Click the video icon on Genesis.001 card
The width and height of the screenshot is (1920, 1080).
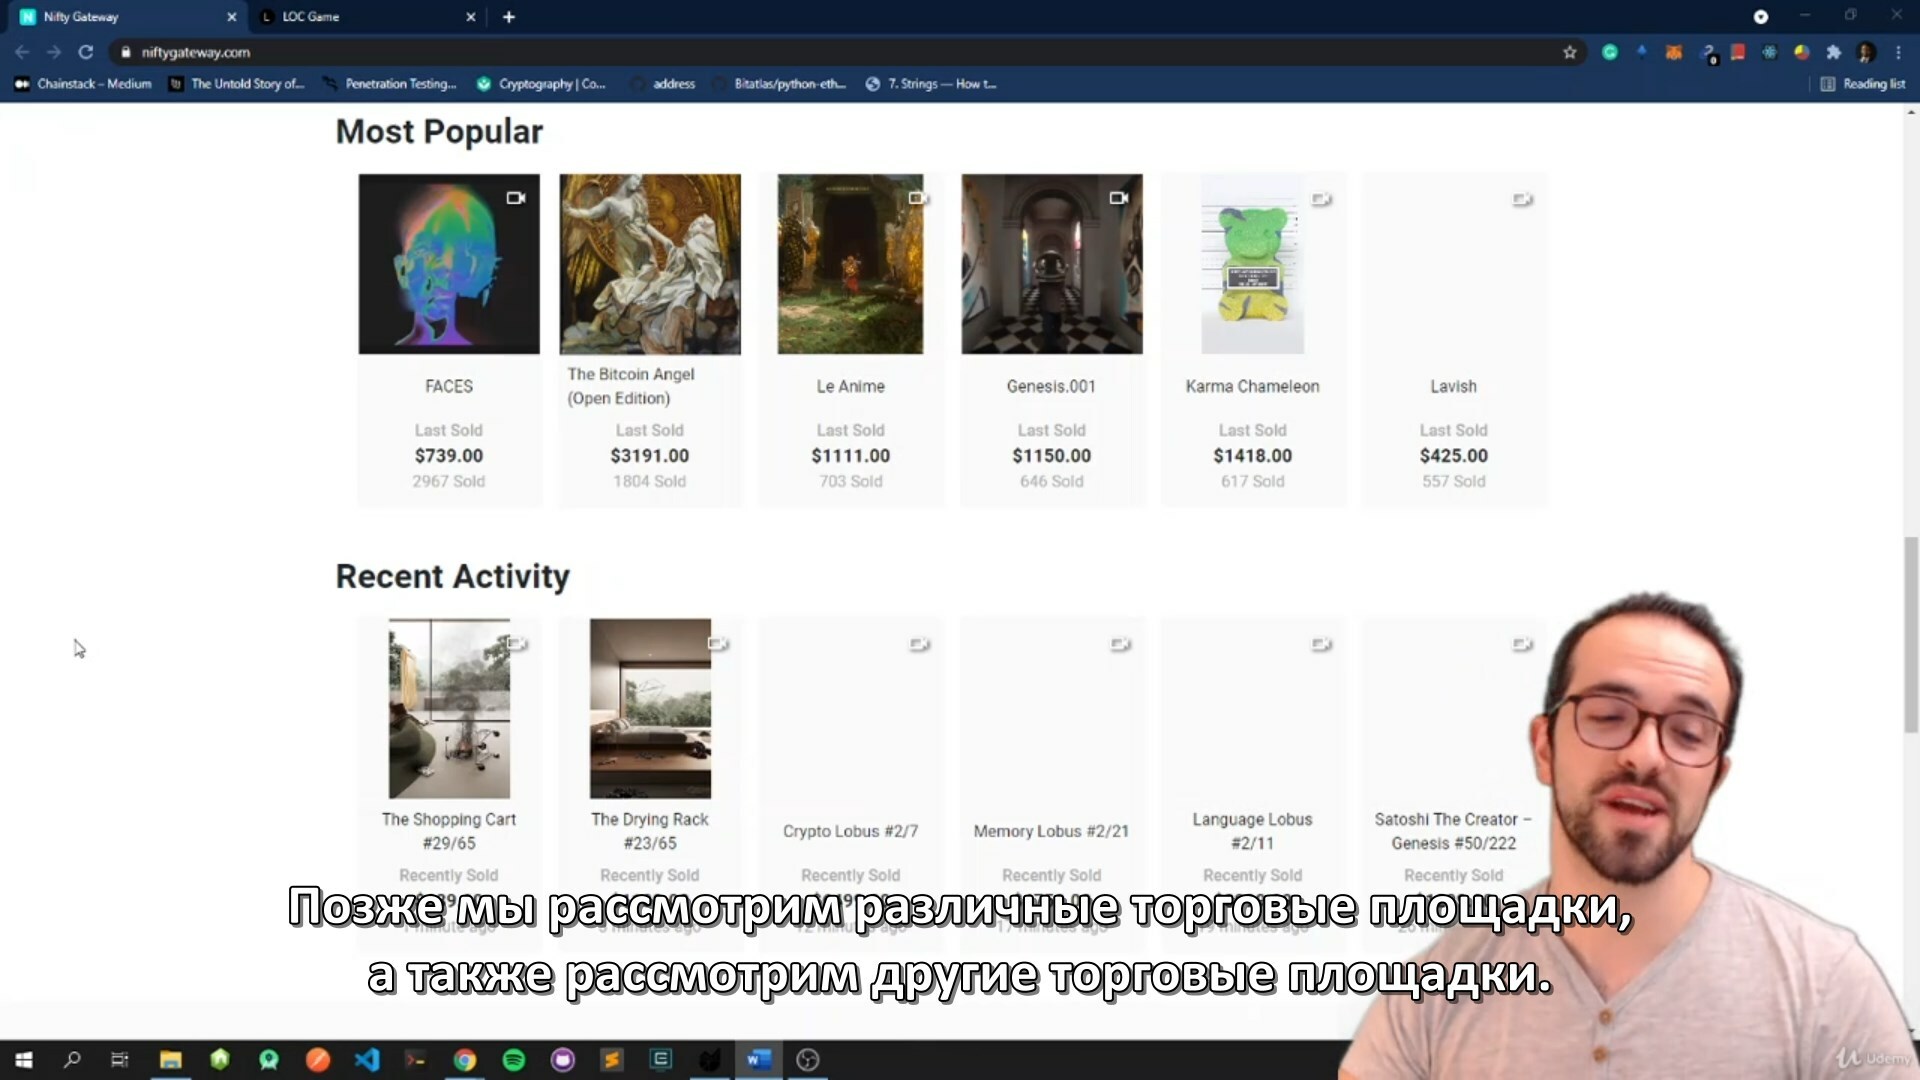[x=1119, y=198]
